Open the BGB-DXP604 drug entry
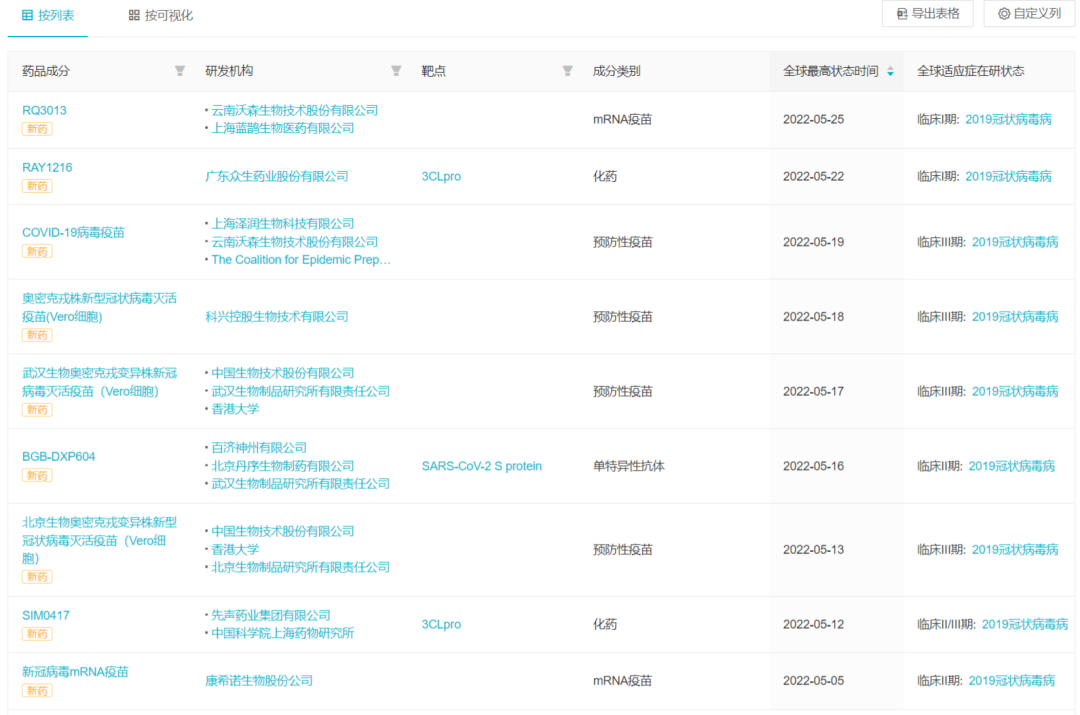1080x715 pixels. point(59,456)
